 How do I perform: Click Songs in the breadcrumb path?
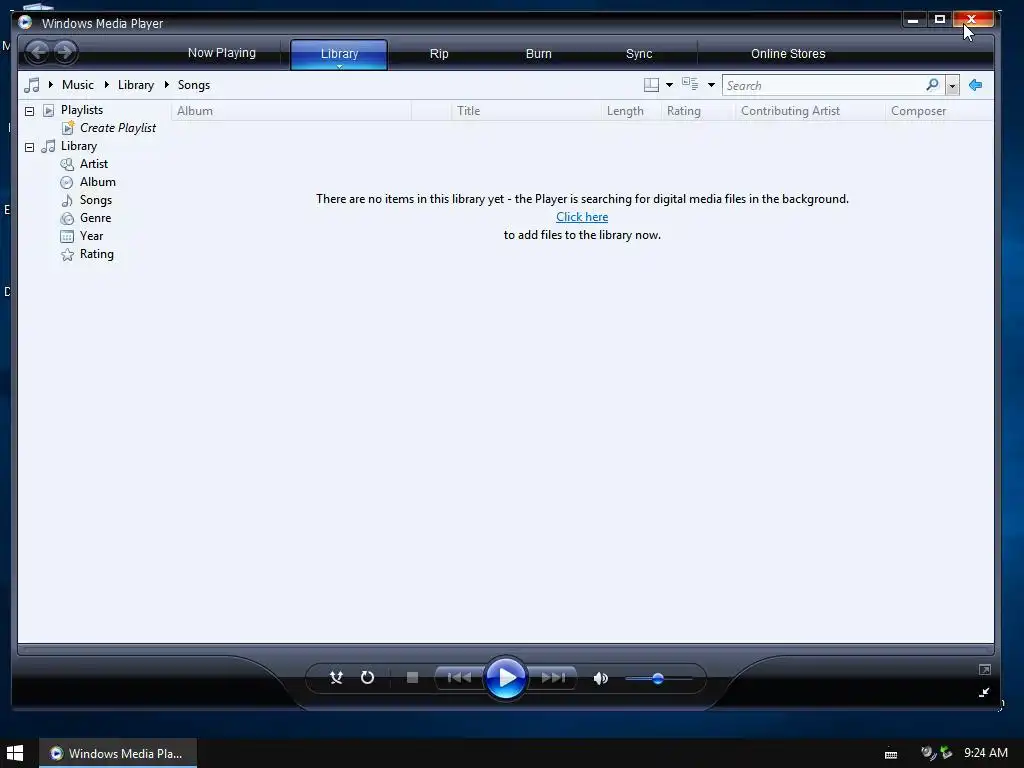[194, 85]
